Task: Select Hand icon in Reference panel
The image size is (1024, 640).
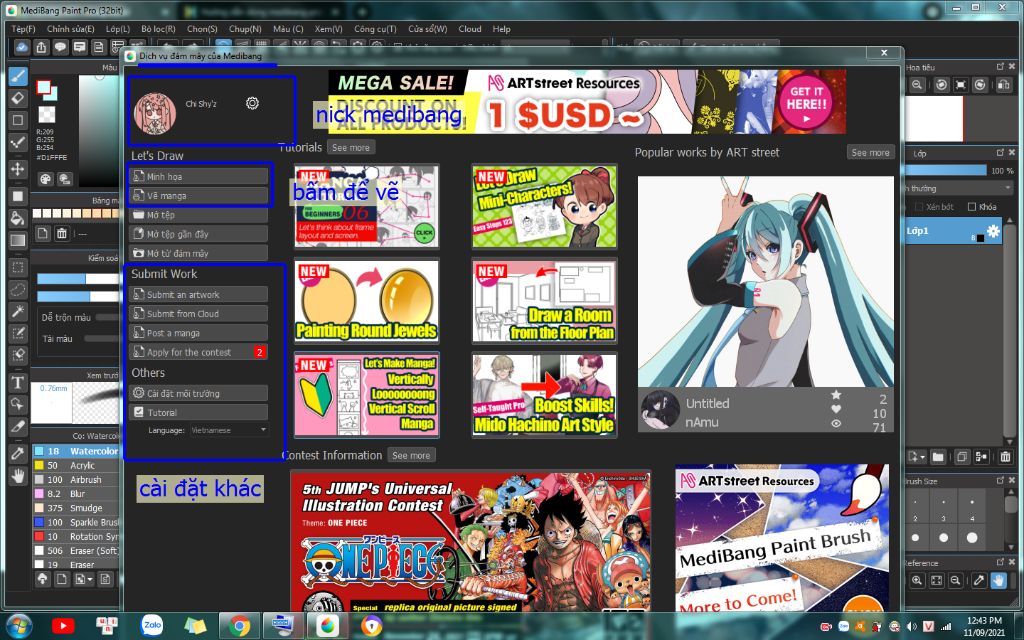Action: click(998, 580)
